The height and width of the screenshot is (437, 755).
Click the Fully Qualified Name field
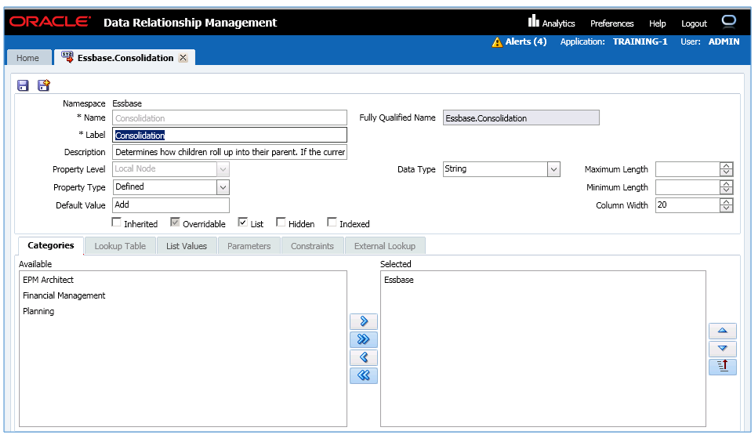tap(521, 118)
